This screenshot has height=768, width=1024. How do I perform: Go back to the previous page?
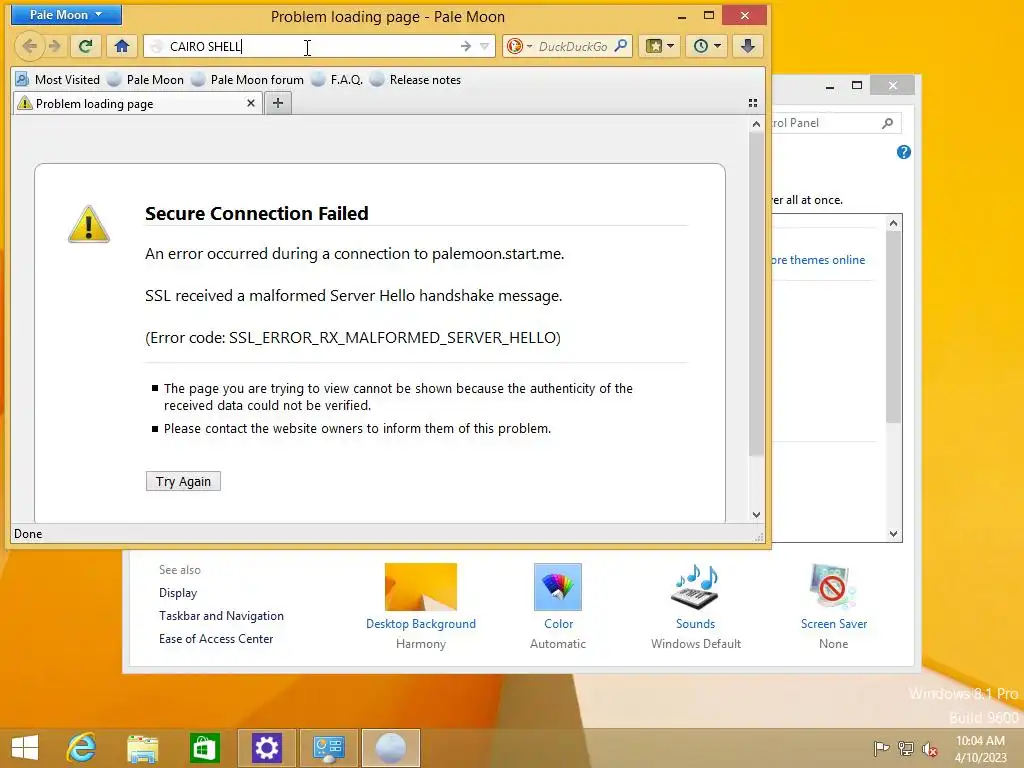[29, 46]
